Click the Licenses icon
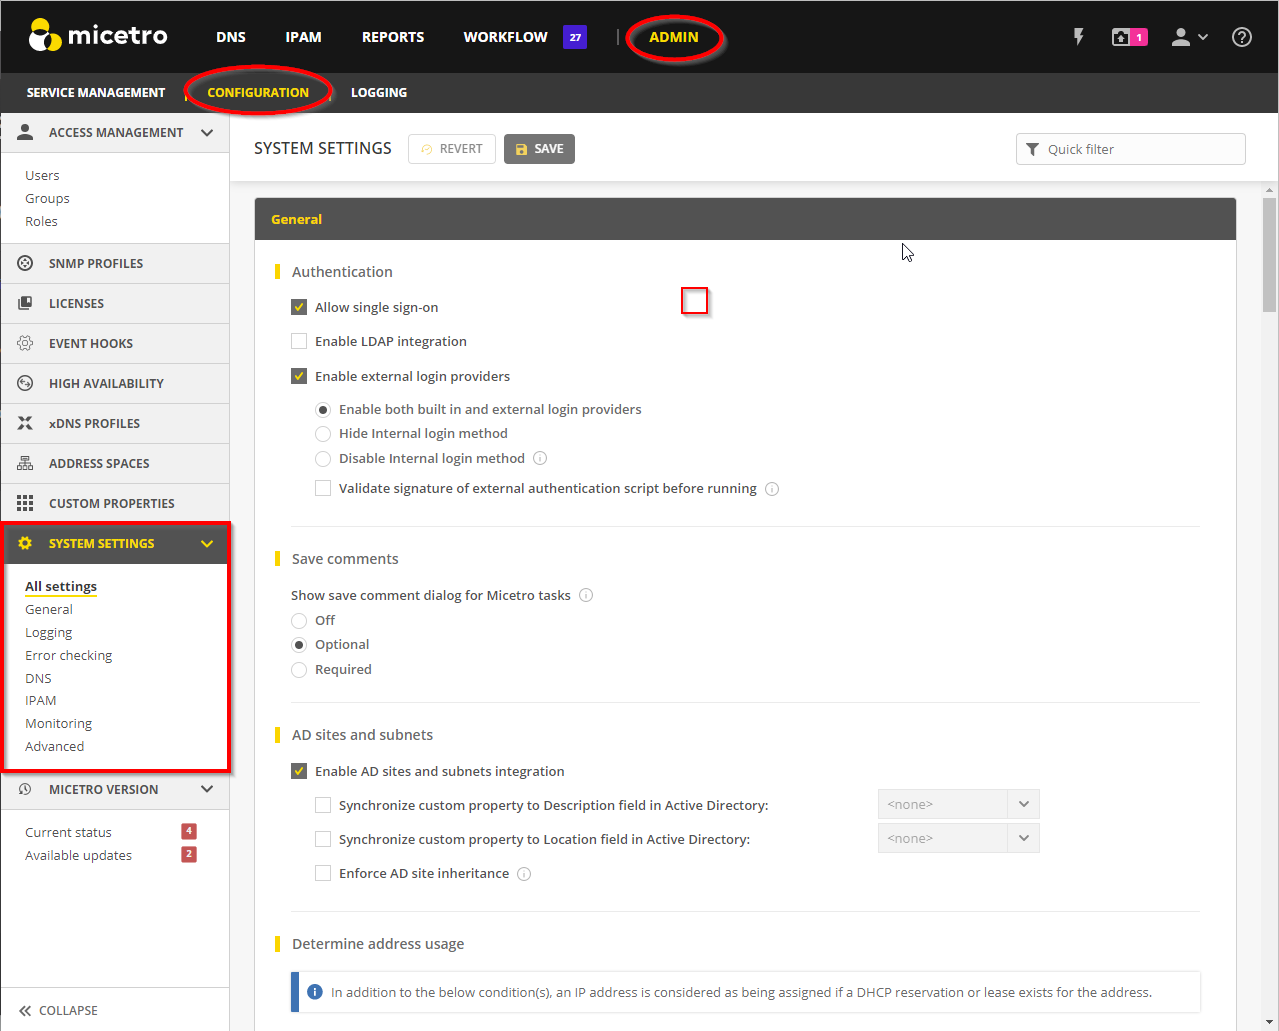Image resolution: width=1279 pixels, height=1031 pixels. [x=25, y=303]
